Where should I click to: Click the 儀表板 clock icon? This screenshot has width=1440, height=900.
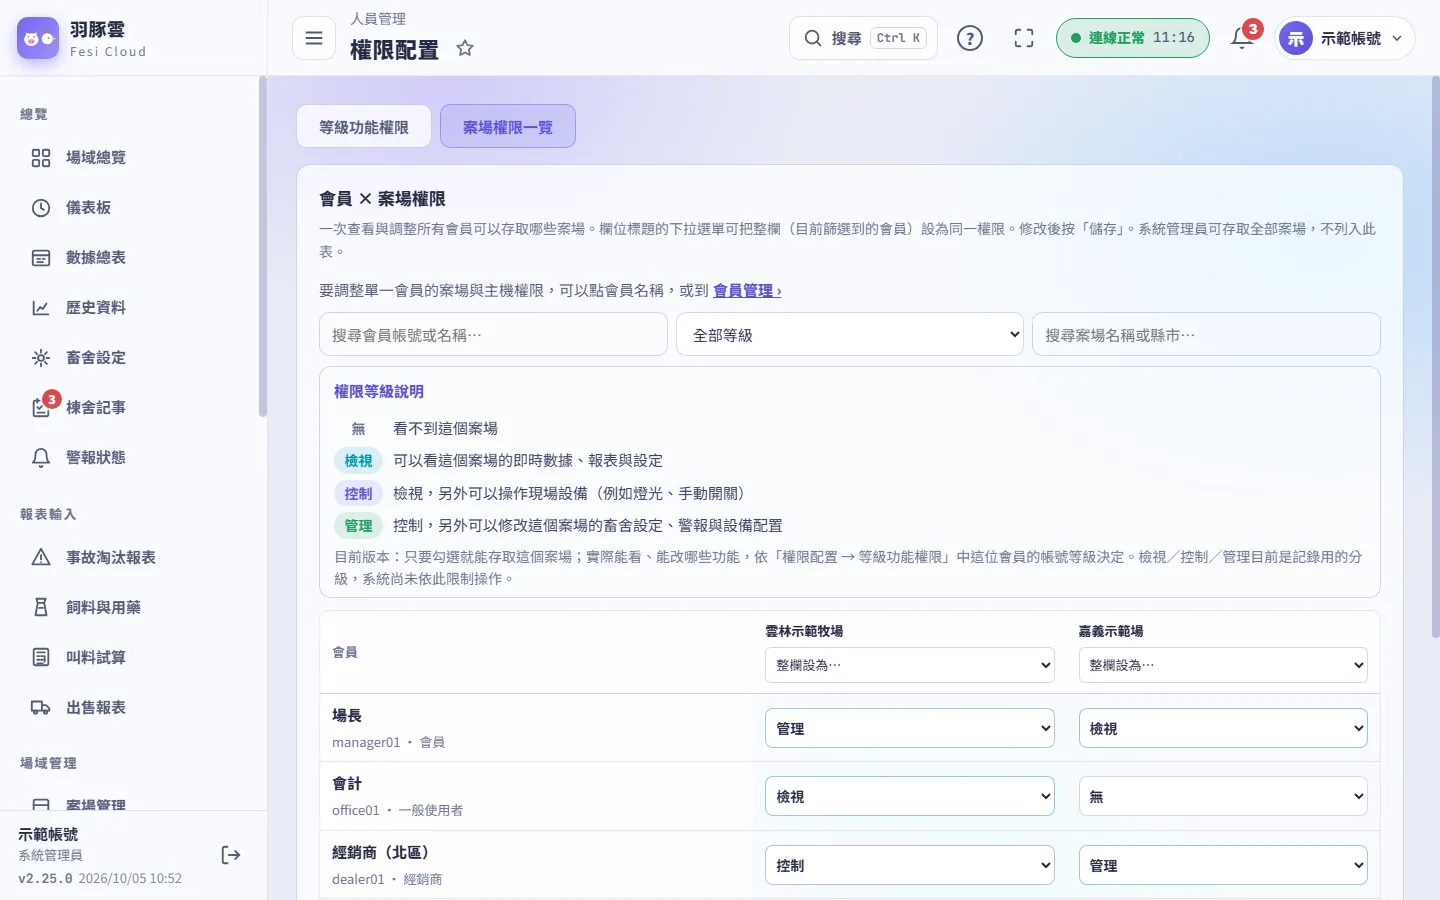click(x=41, y=208)
